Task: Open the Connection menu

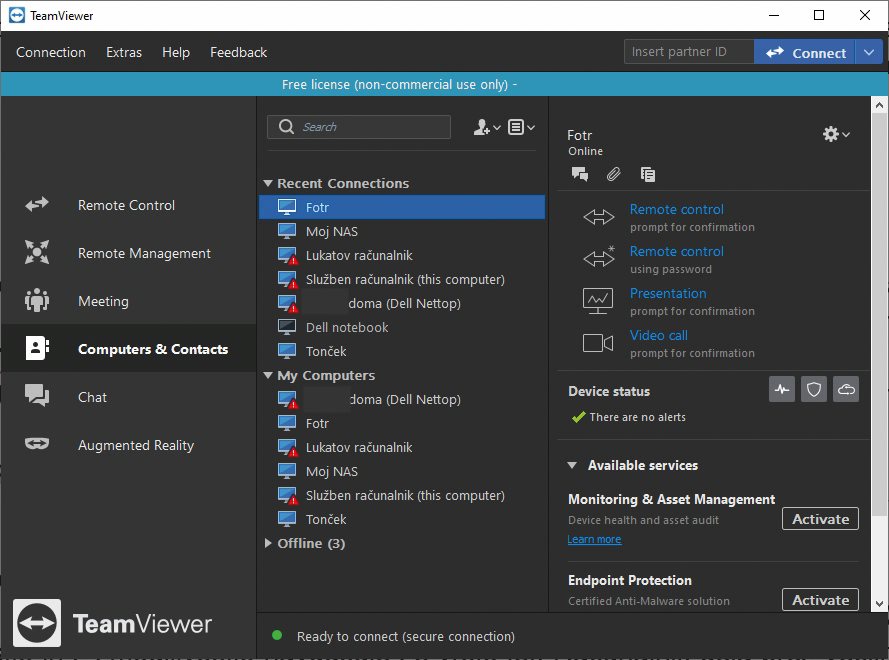Action: [51, 52]
